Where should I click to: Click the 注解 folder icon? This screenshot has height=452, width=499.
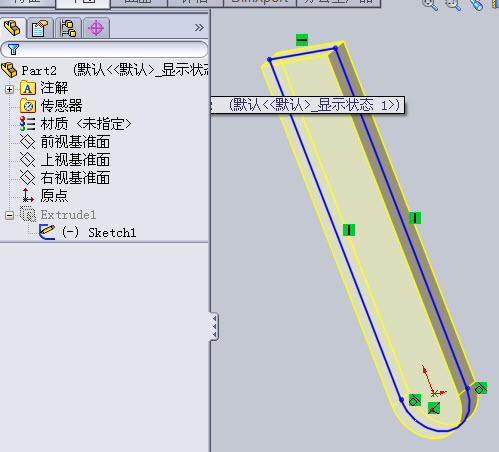[28, 88]
